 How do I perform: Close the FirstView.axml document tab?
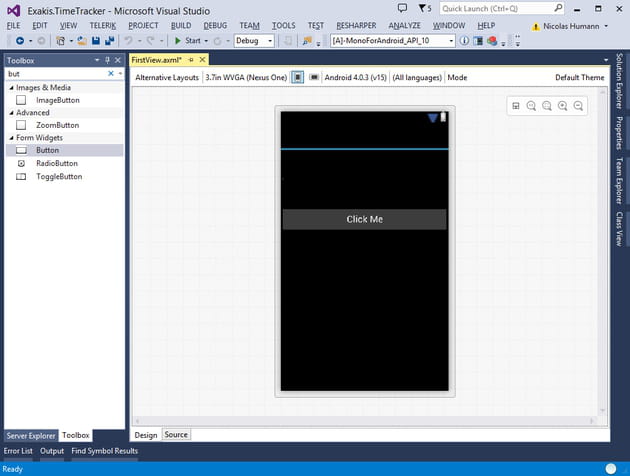coord(202,60)
